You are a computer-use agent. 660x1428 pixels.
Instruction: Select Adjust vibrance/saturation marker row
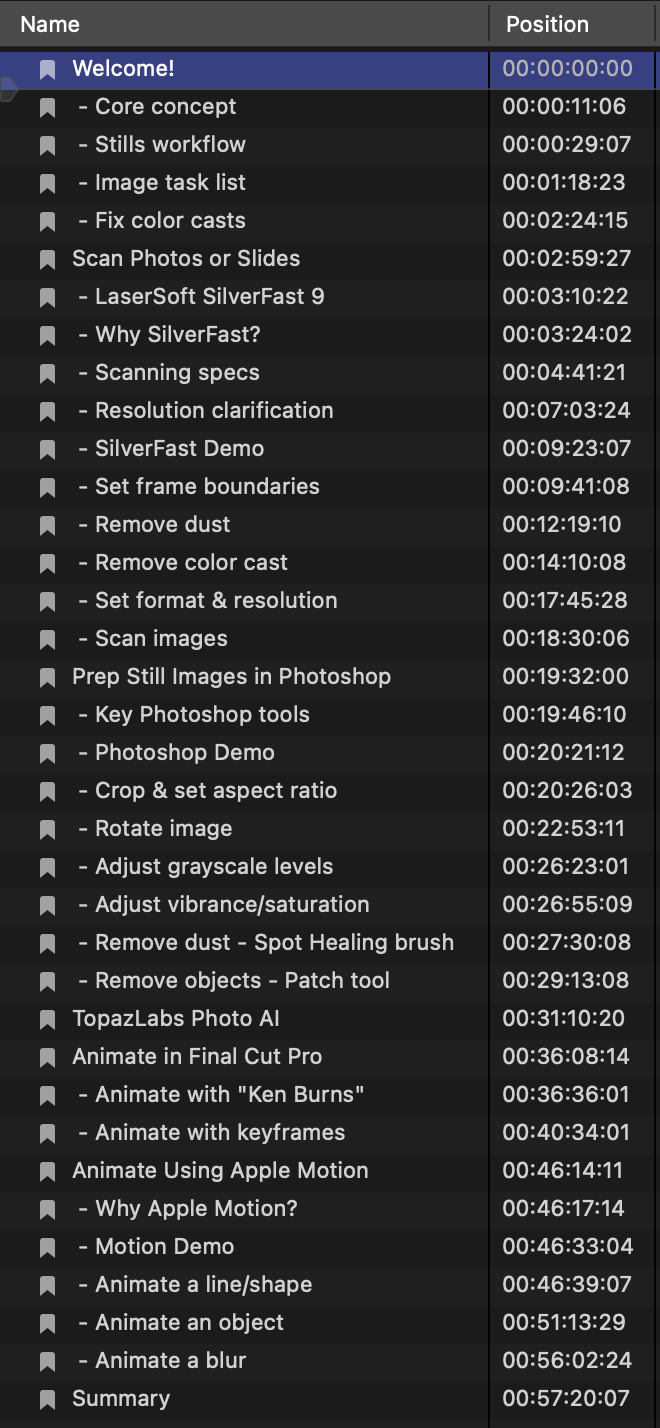pos(330,905)
